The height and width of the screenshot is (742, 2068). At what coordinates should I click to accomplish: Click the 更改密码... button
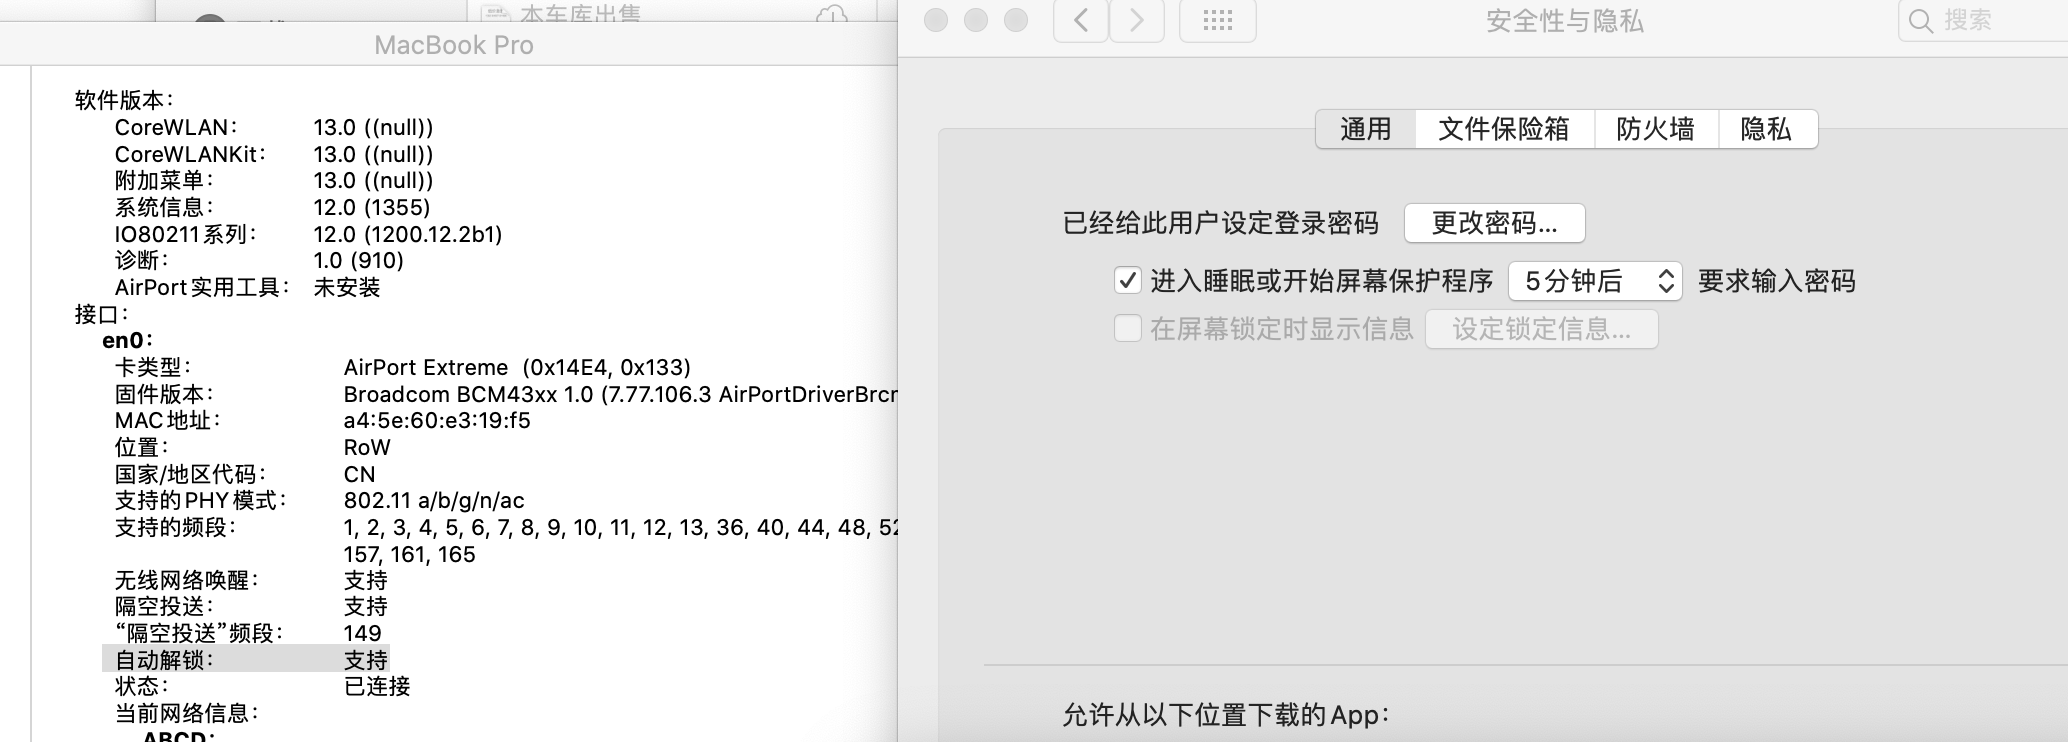point(1495,223)
